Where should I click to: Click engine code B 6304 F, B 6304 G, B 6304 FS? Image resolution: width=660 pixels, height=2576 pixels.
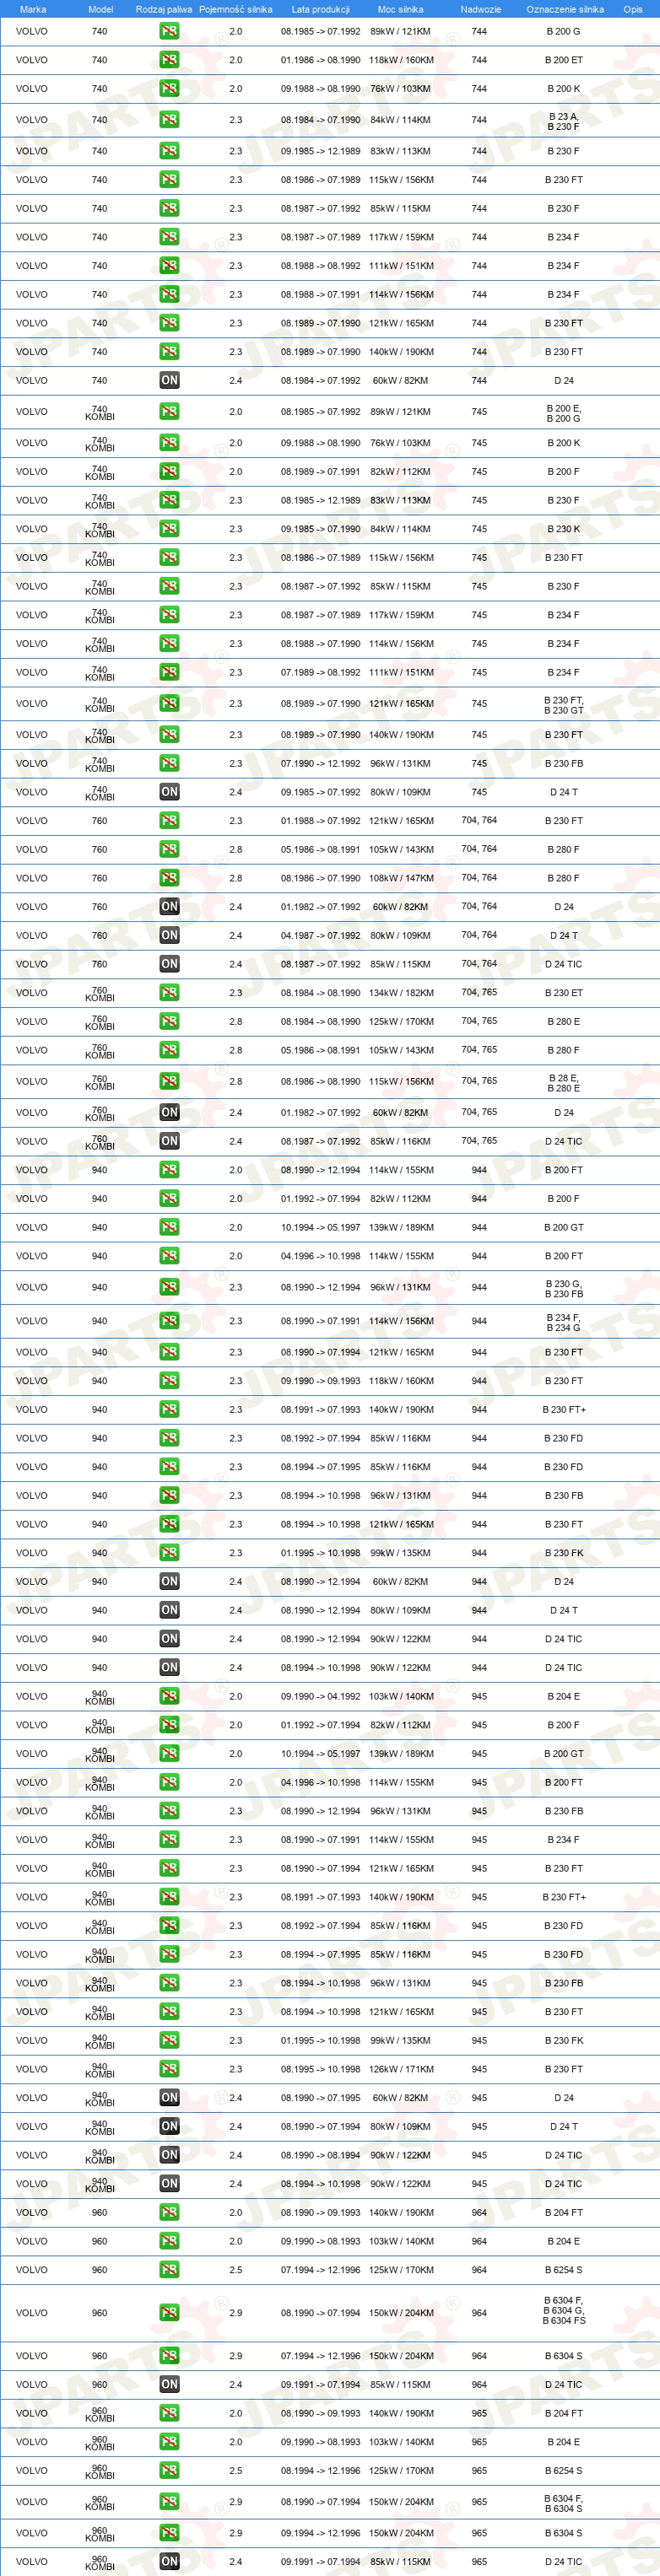pyautogui.click(x=564, y=2313)
